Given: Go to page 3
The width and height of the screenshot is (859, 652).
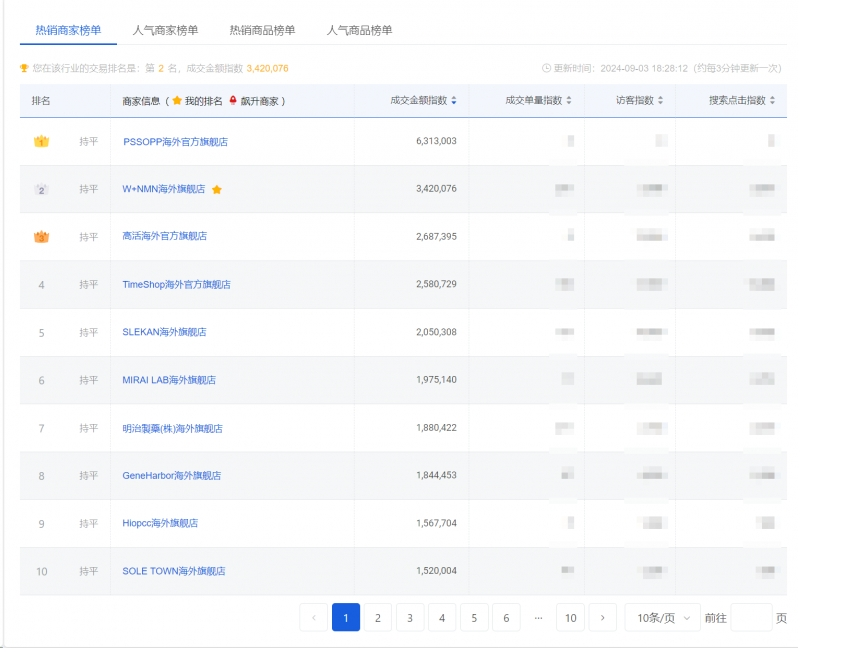Looking at the screenshot, I should [410, 617].
